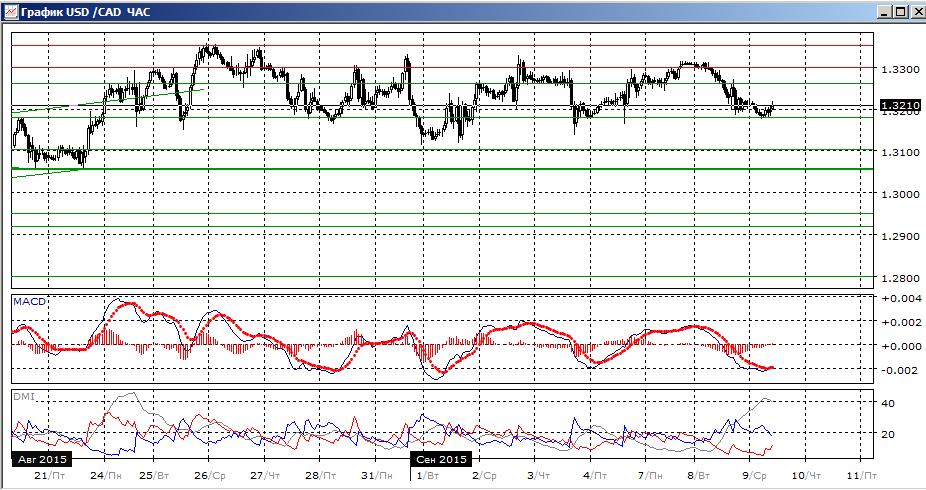Click the -0.002 MACD scale value
Image resolution: width=926 pixels, height=490 pixels.
tap(900, 370)
